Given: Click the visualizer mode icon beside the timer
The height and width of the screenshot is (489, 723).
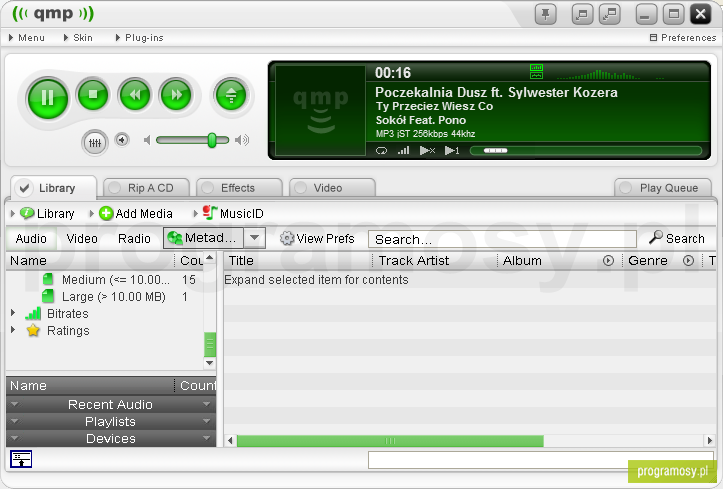Looking at the screenshot, I should tap(536, 72).
